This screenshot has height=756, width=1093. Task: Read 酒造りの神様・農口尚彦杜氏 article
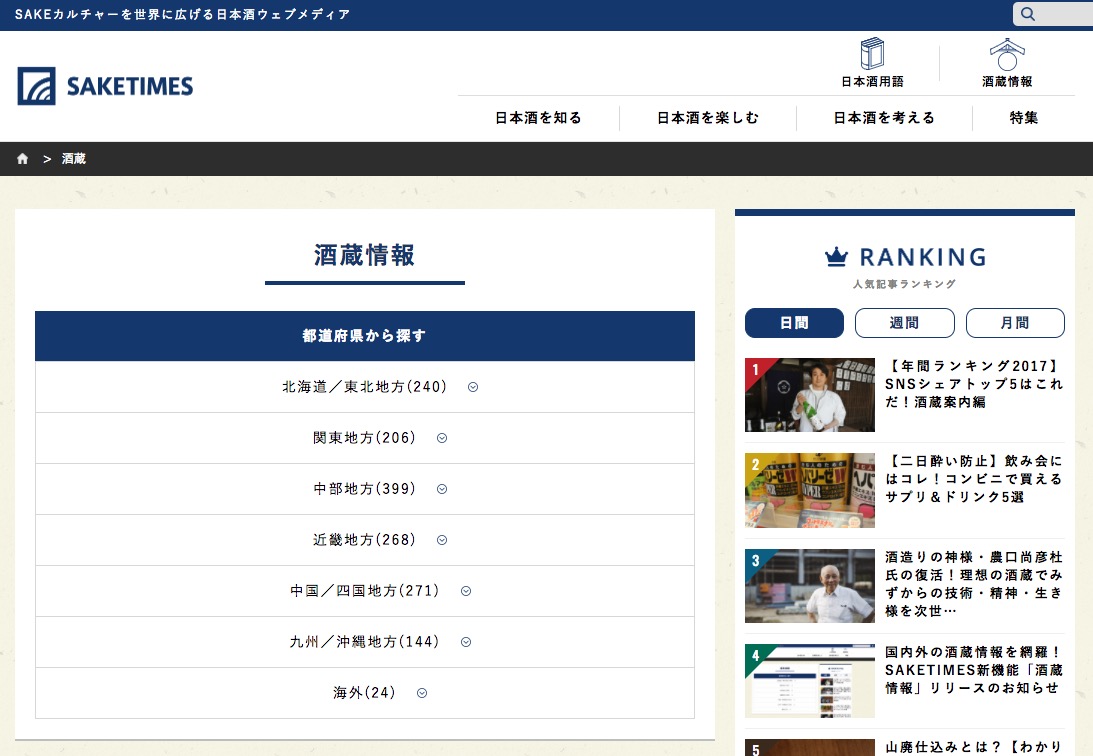coord(974,584)
